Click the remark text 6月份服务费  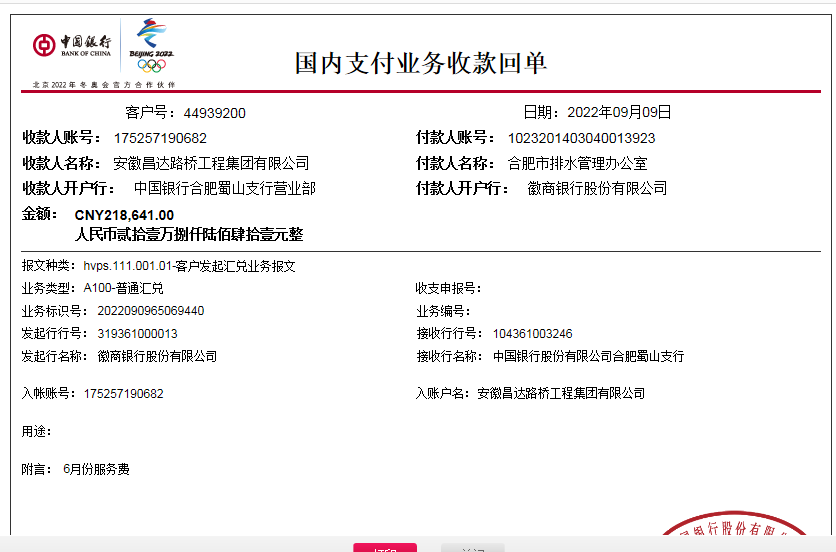point(96,469)
